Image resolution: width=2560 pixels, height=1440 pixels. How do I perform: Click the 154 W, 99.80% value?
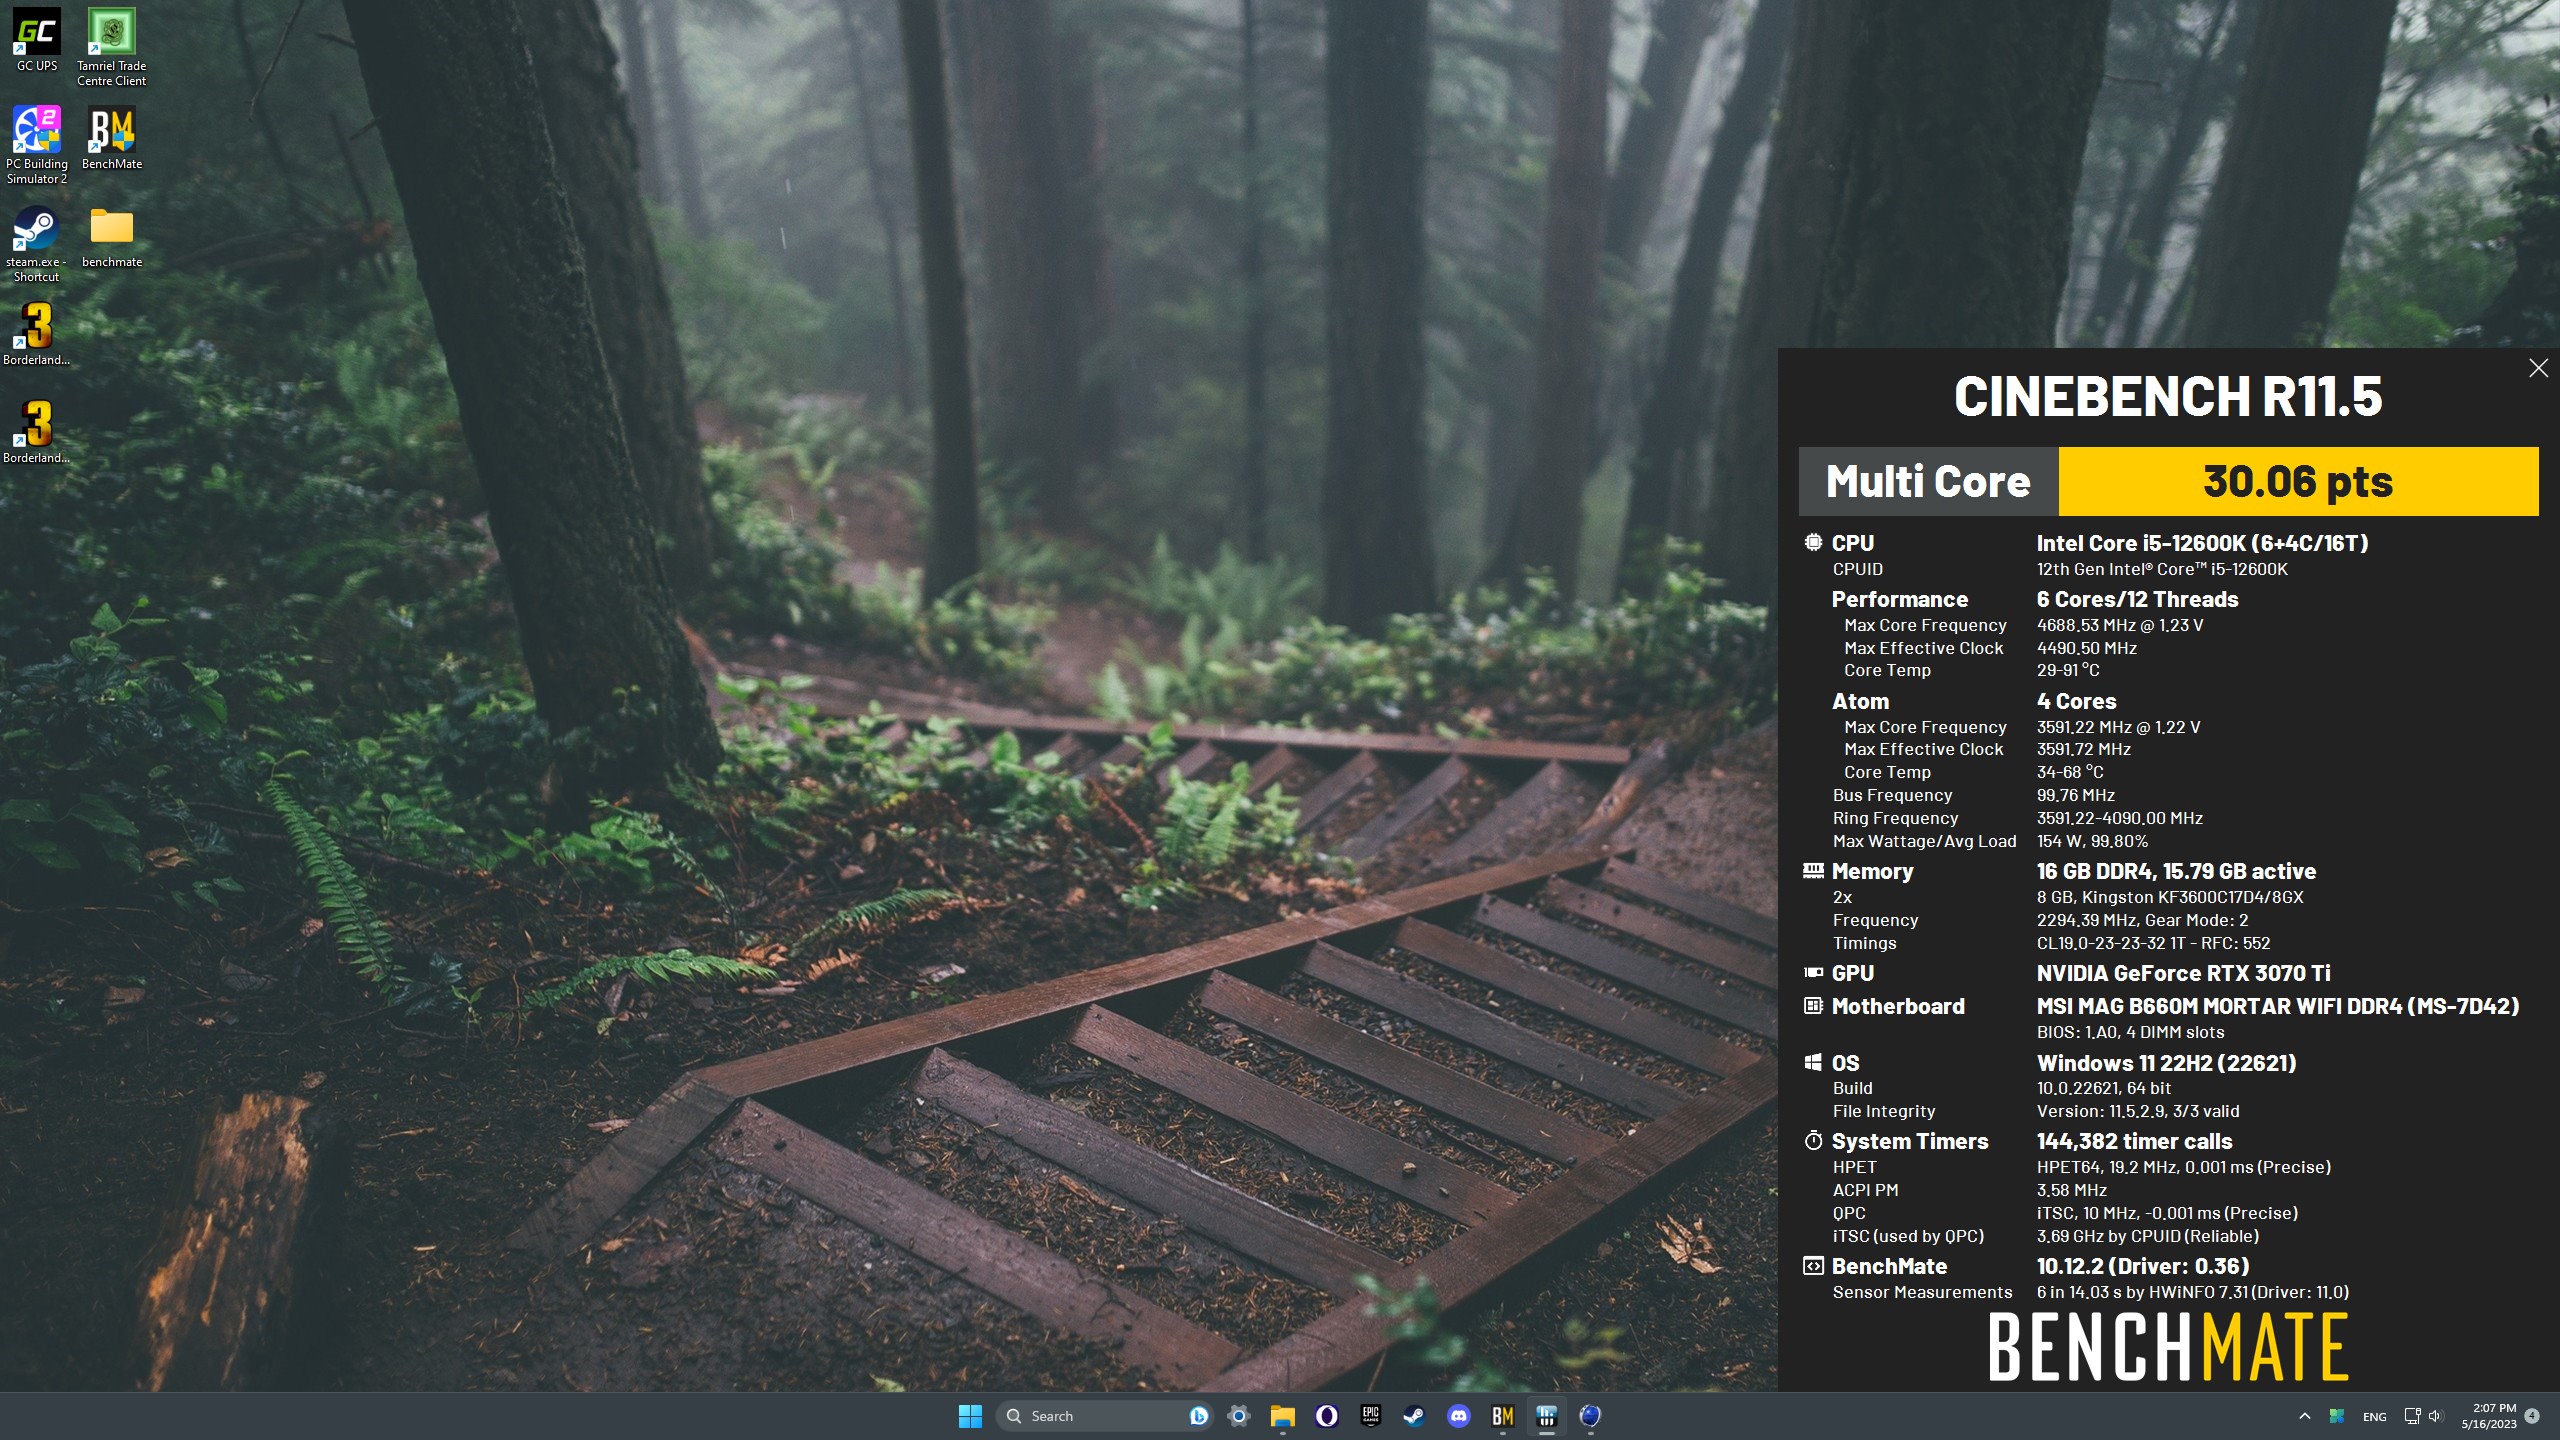2092,841
